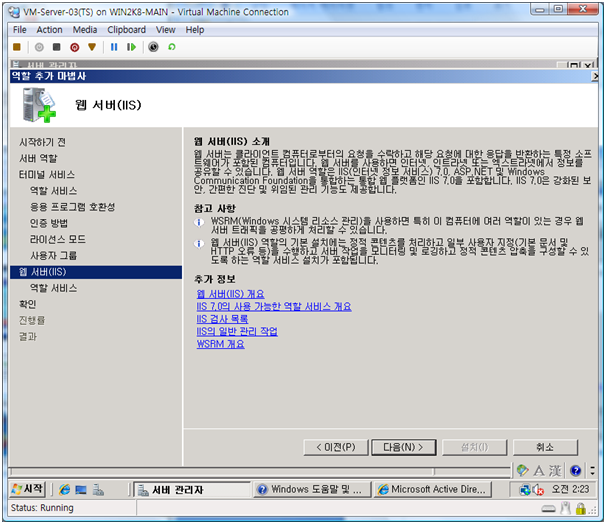Click the 취소 cancel button
This screenshot has width=606, height=524.
click(x=545, y=447)
